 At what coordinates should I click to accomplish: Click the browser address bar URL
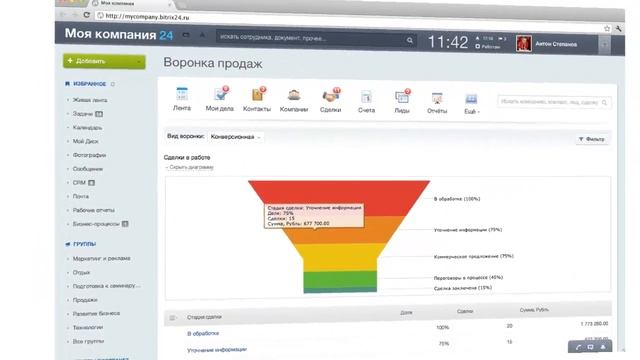[x=147, y=17]
